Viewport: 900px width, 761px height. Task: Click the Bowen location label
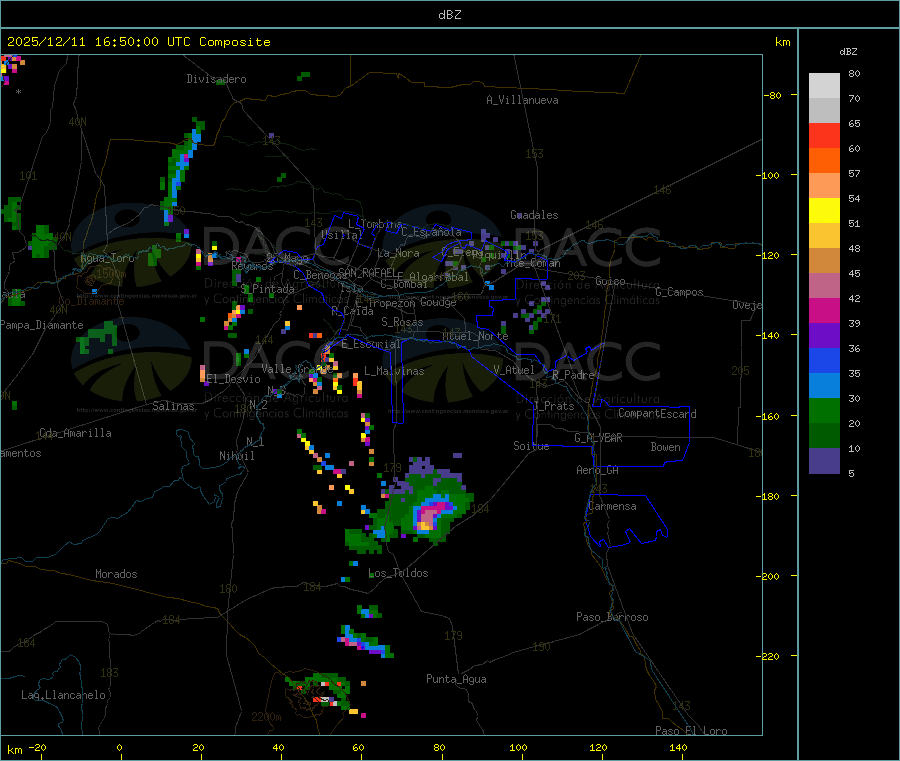[666, 447]
